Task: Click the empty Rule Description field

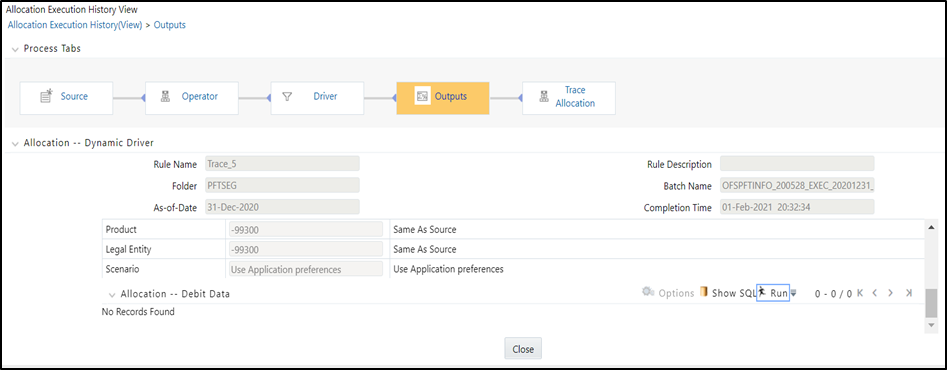Action: click(x=797, y=164)
